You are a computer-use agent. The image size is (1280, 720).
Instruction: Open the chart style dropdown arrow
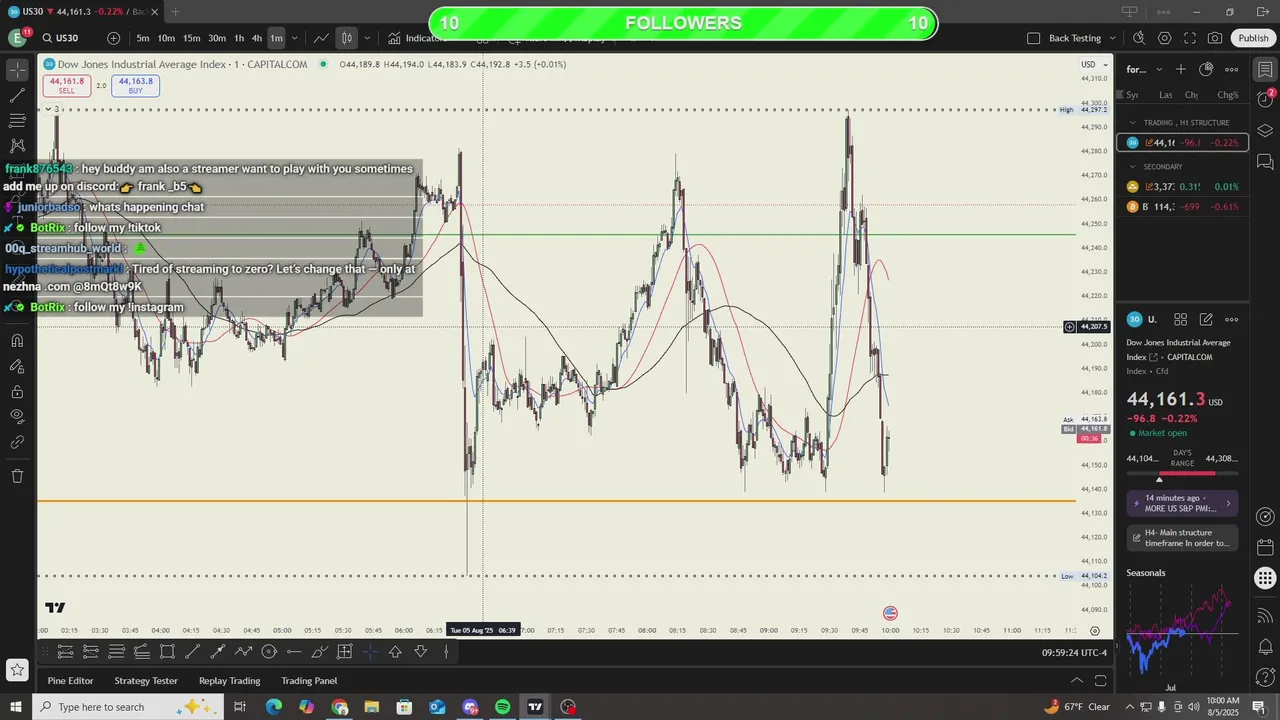[x=367, y=38]
